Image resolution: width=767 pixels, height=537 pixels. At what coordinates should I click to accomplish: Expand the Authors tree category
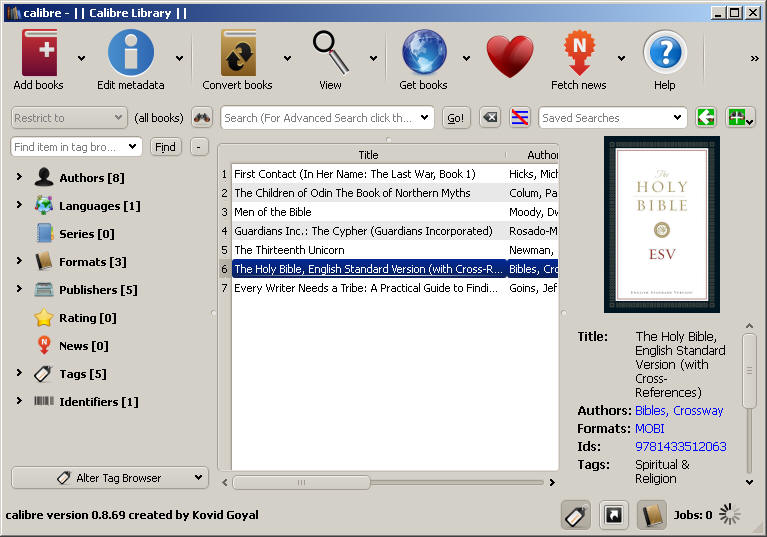pos(19,177)
